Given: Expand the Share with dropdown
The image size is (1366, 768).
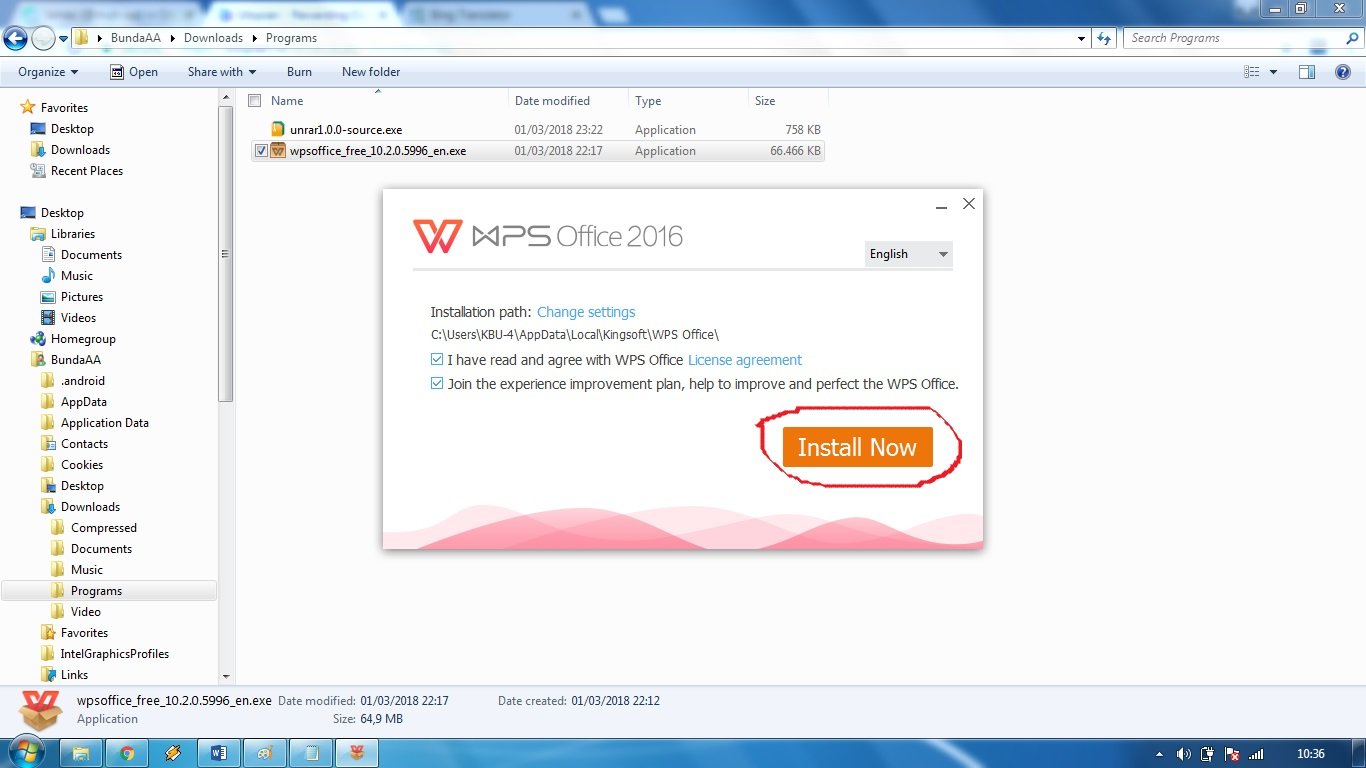Looking at the screenshot, I should click(221, 71).
